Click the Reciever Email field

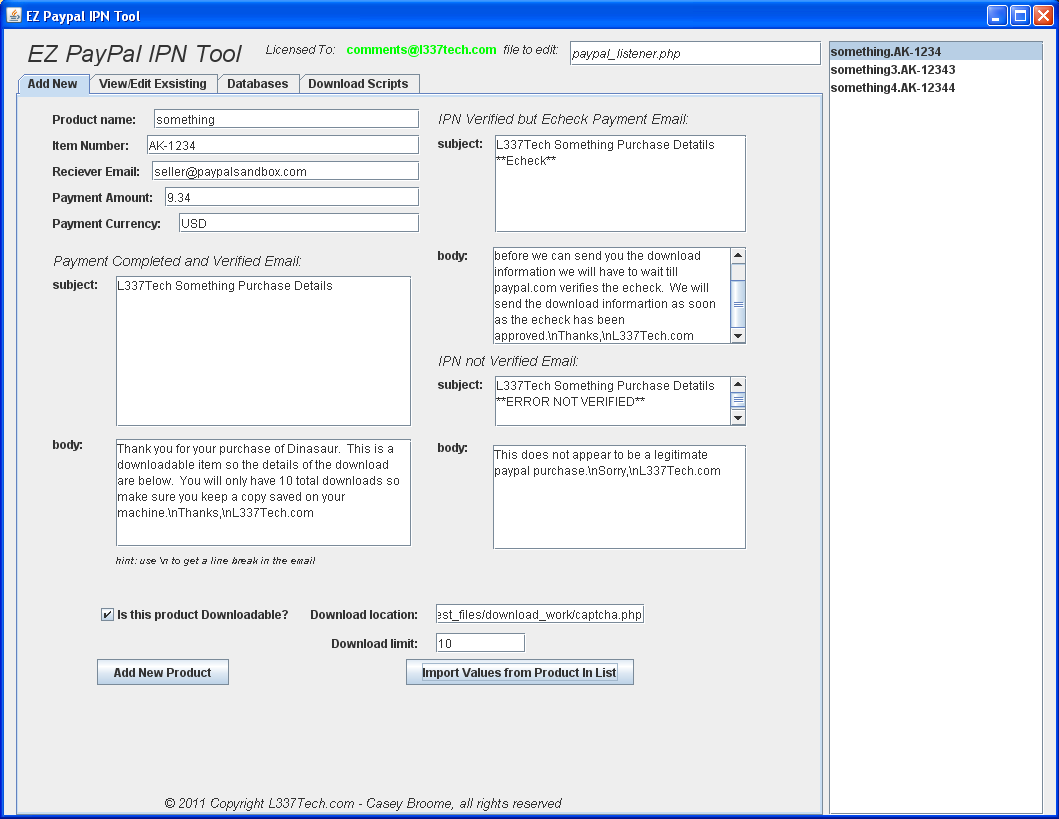coord(285,171)
